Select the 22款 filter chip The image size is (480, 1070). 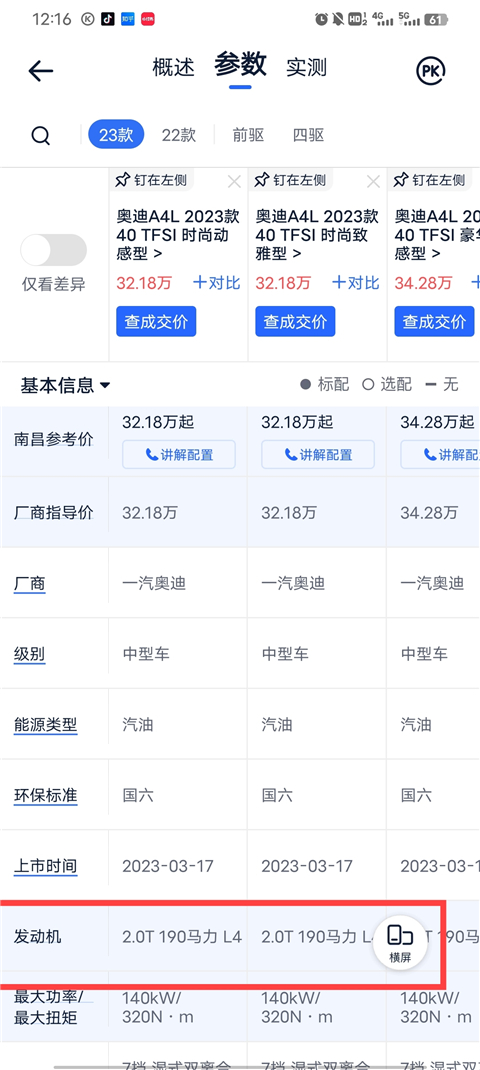coord(179,135)
